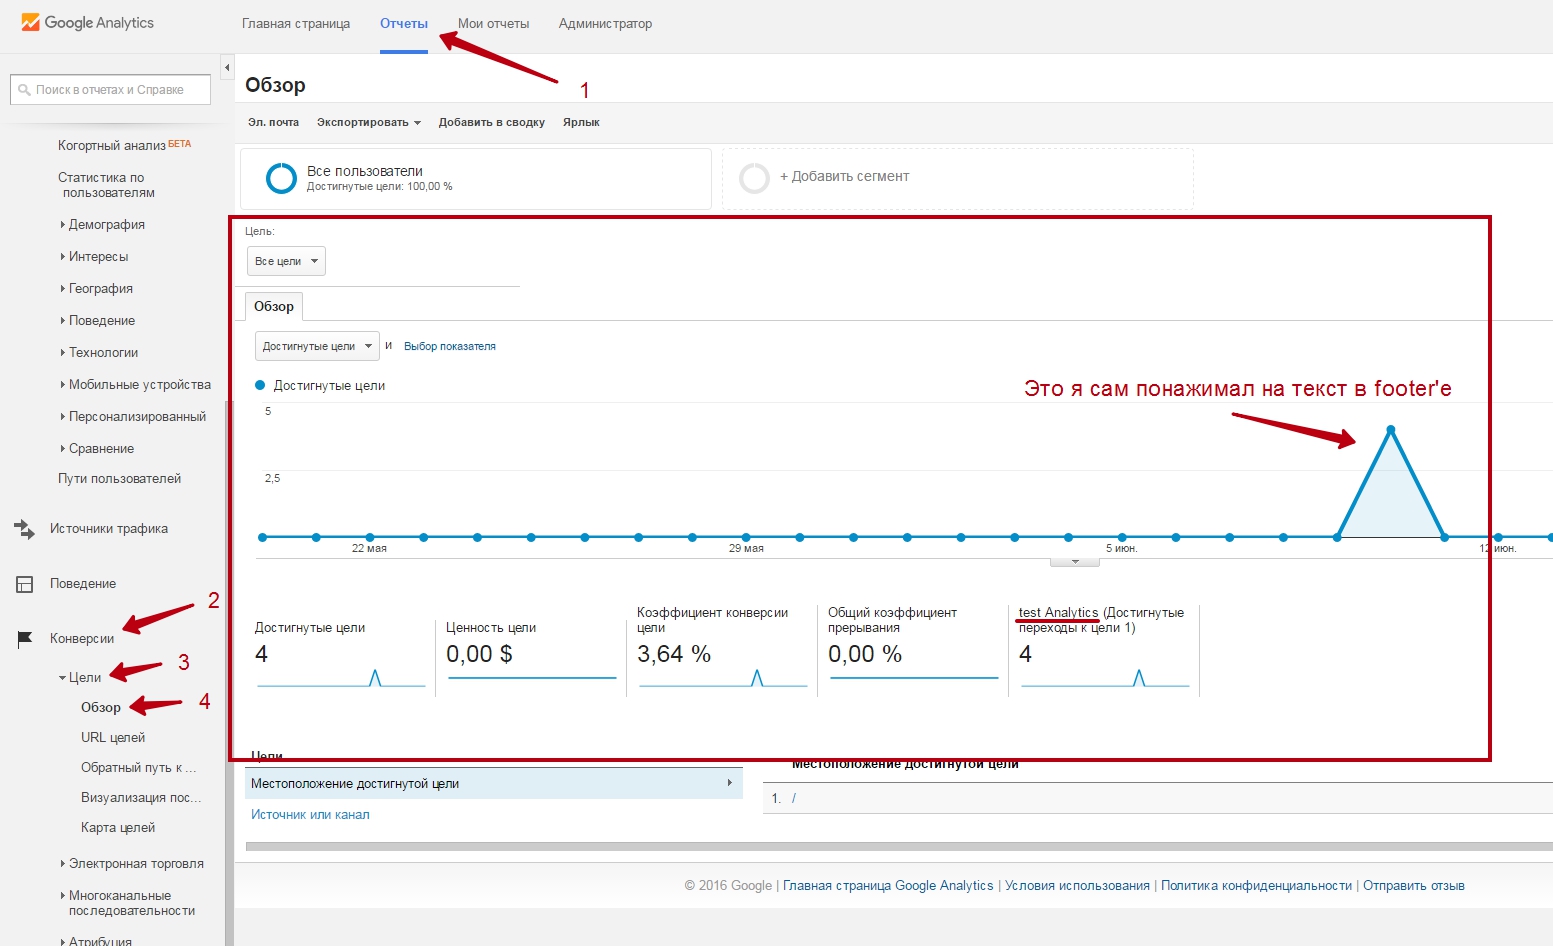Click the chart peak data point
The width and height of the screenshot is (1553, 946).
[1391, 430]
